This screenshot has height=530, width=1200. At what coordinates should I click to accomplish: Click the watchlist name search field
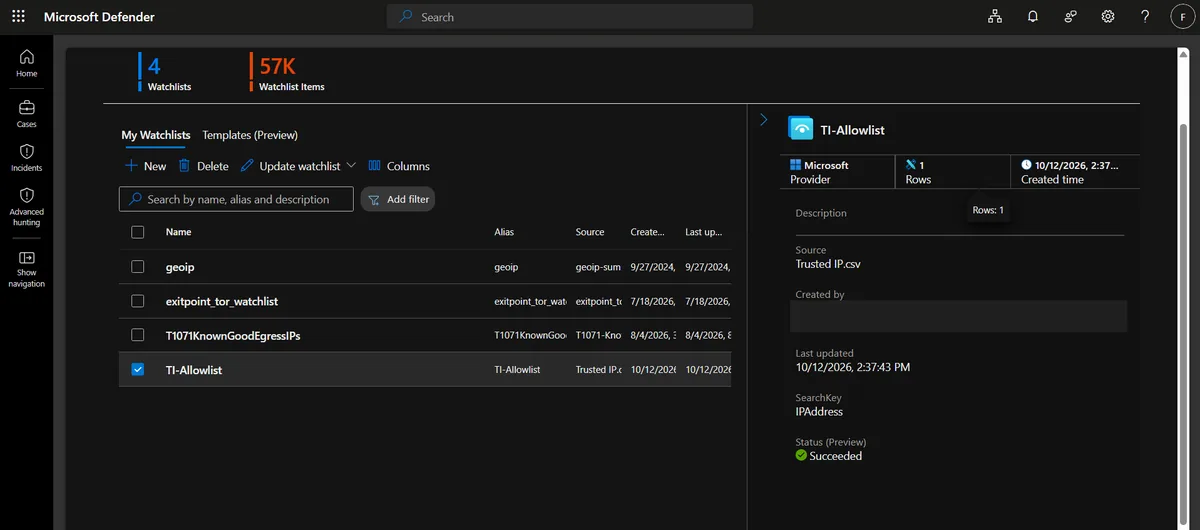[236, 199]
